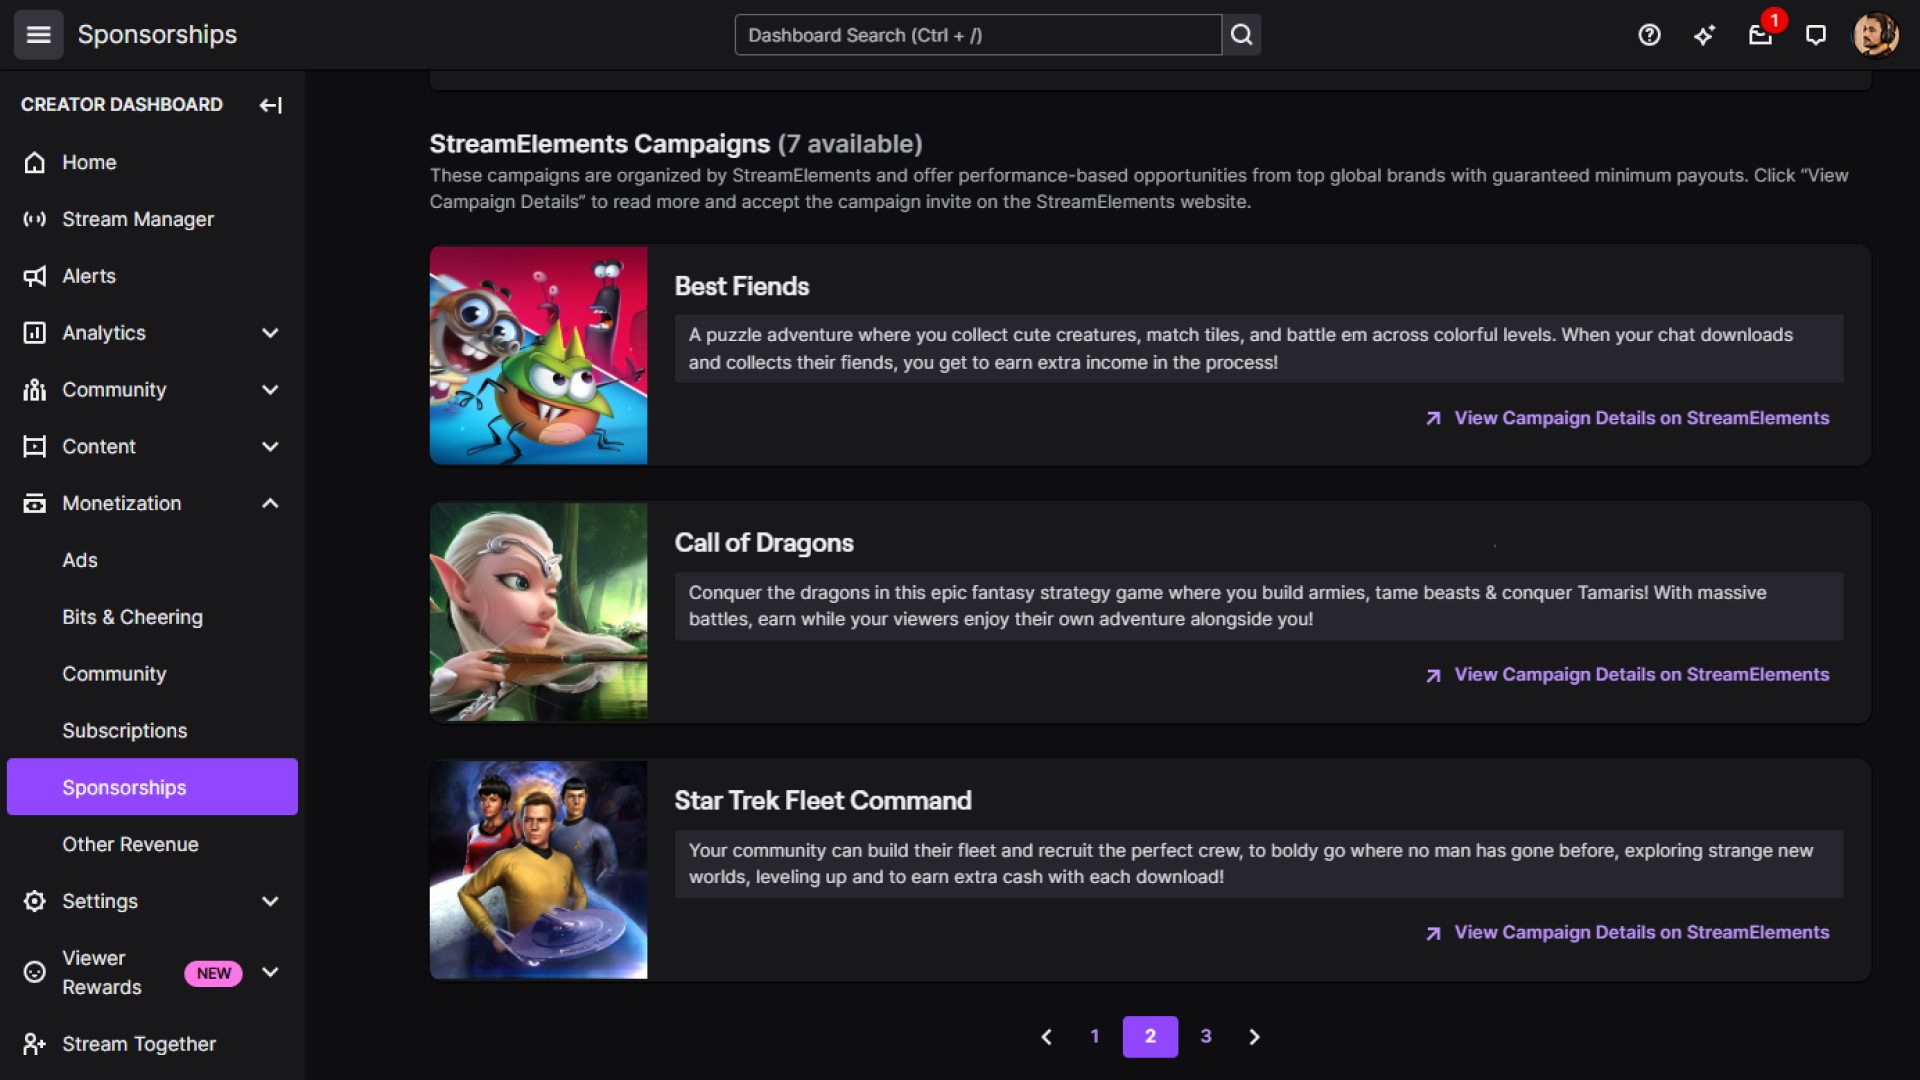Click the Sponsorships page title
Screen dimensions: 1920x1080
click(x=157, y=35)
